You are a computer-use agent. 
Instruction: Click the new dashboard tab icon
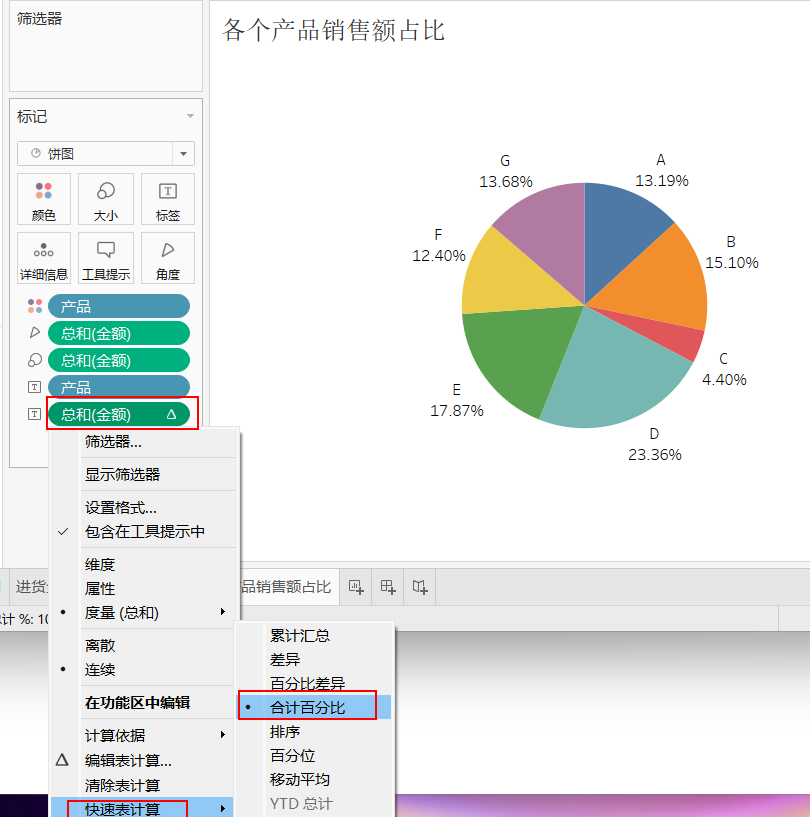(388, 587)
